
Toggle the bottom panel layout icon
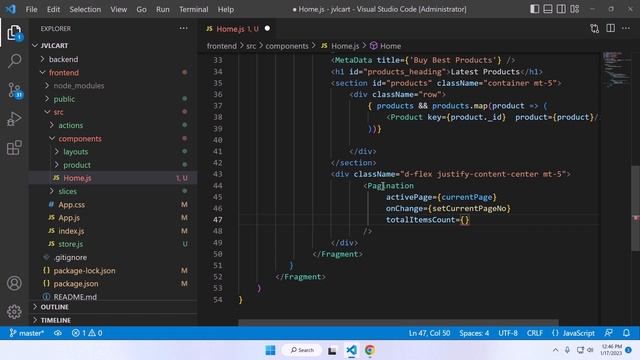(548, 9)
